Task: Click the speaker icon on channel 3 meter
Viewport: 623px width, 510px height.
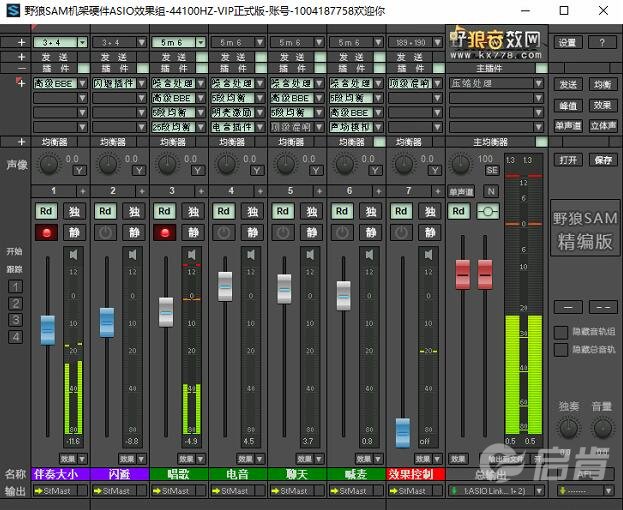Action: pyautogui.click(x=192, y=255)
